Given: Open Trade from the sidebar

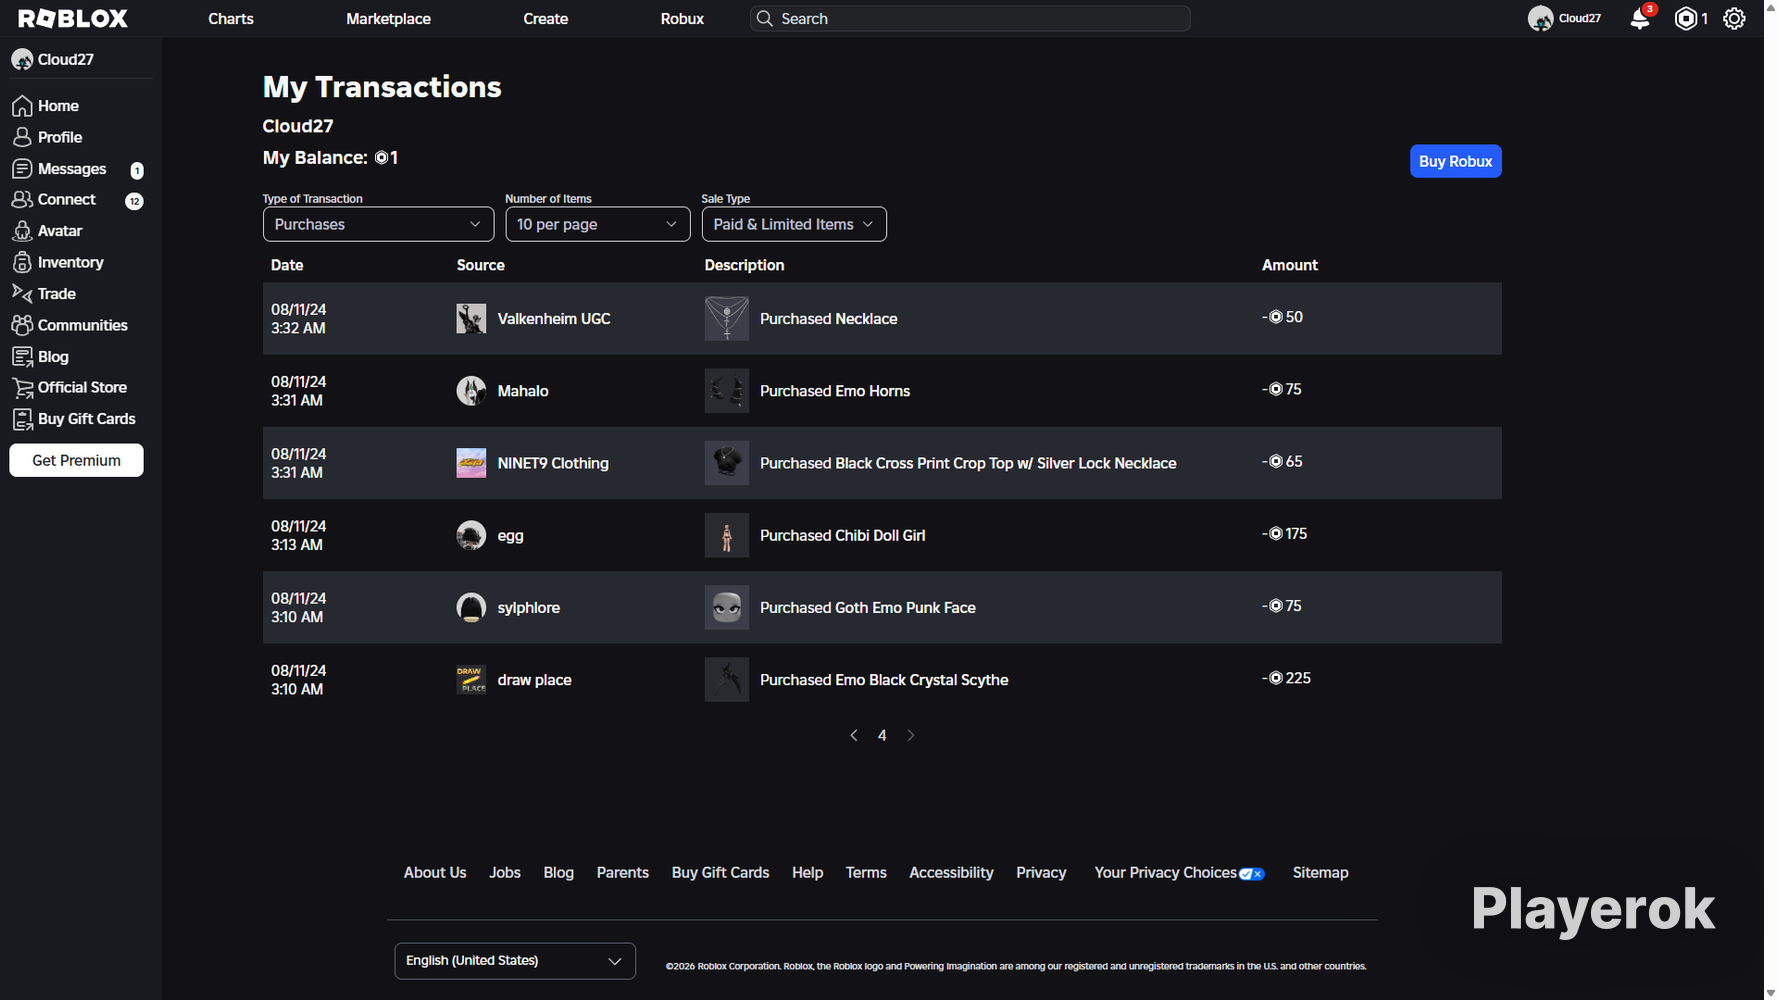Looking at the screenshot, I should pos(44,293).
